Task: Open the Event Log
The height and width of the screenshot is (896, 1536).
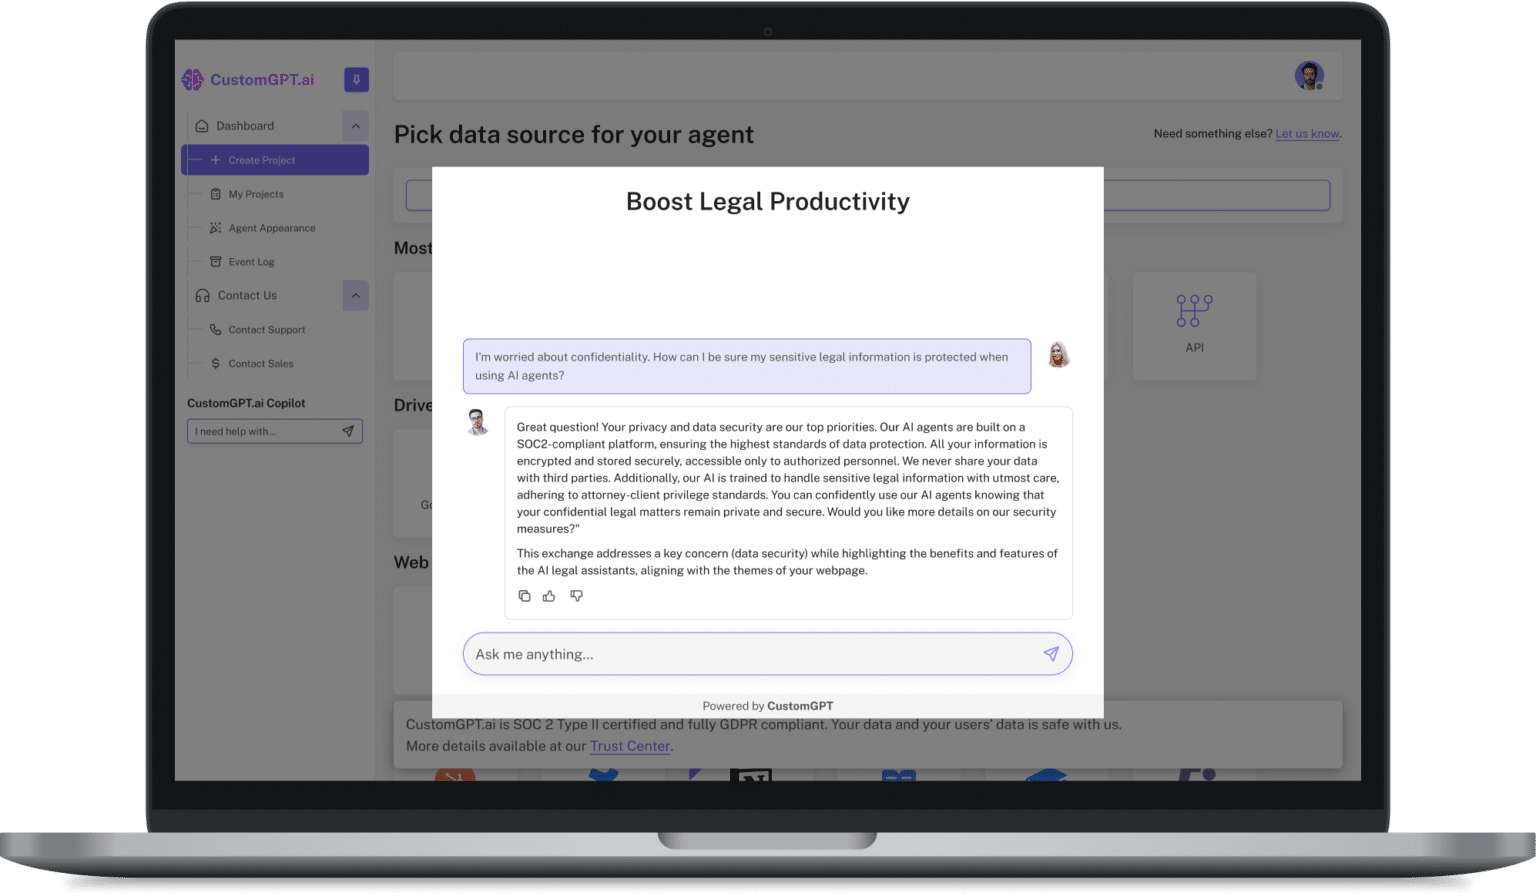Action: [x=253, y=262]
